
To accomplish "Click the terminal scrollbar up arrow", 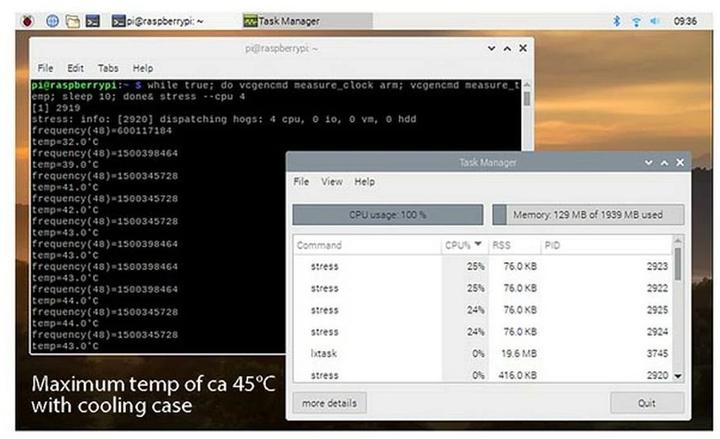I will pyautogui.click(x=527, y=84).
